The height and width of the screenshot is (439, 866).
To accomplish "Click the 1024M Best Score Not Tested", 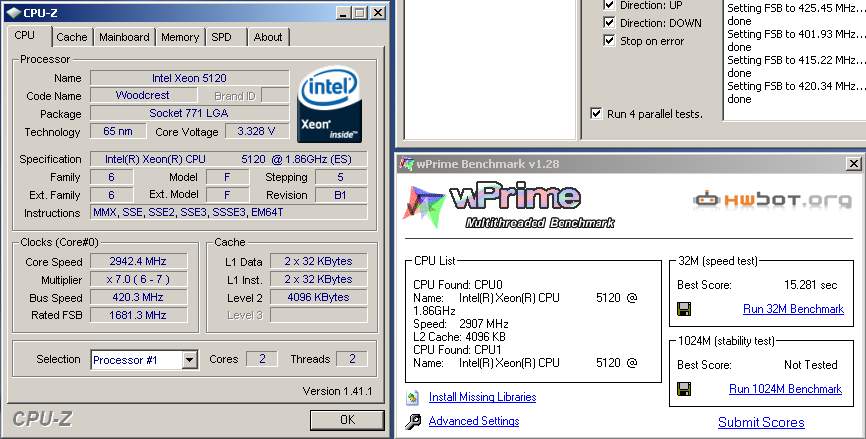I will (x=811, y=365).
